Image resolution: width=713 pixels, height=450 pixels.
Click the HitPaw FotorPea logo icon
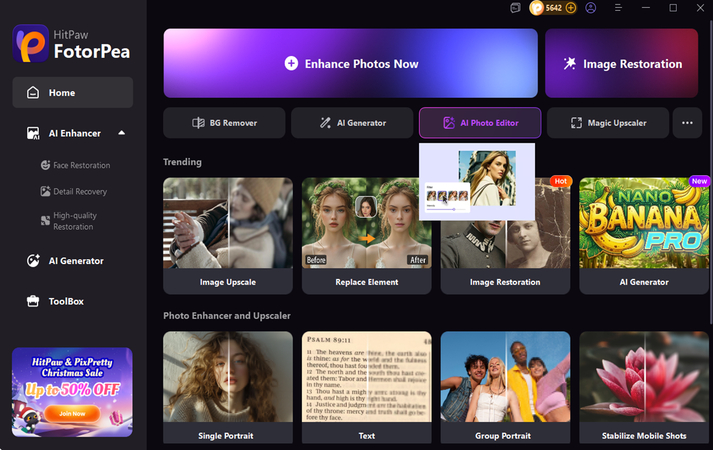coord(30,44)
